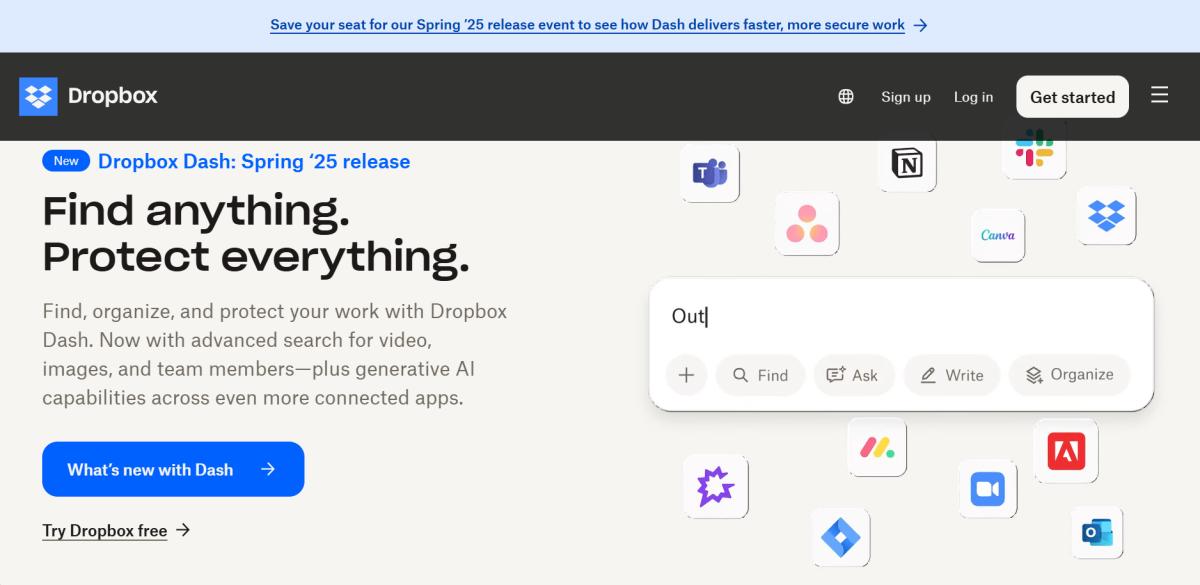Open the language selector globe icon
Viewport: 1200px width, 585px height.
point(846,96)
